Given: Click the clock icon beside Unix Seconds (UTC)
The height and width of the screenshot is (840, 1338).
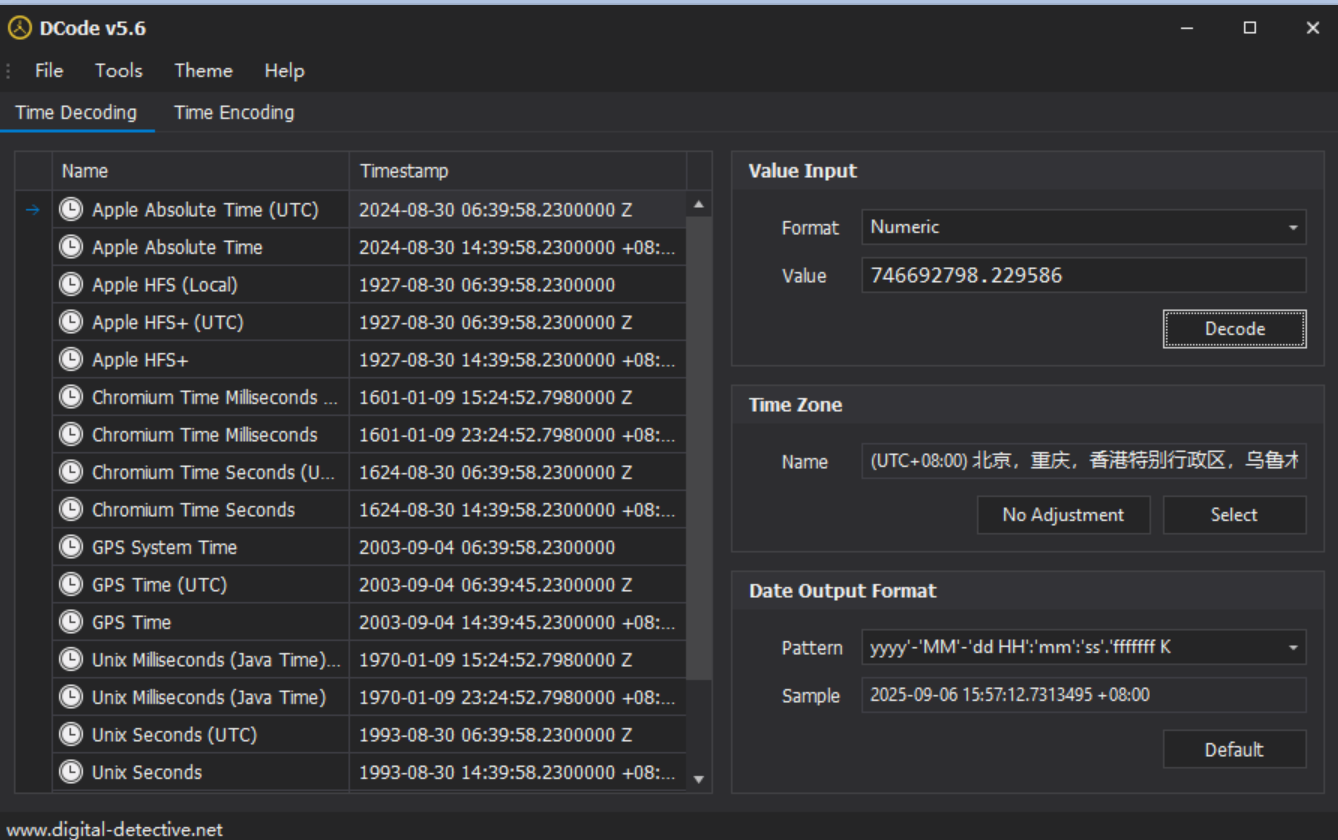Looking at the screenshot, I should pyautogui.click(x=70, y=735).
